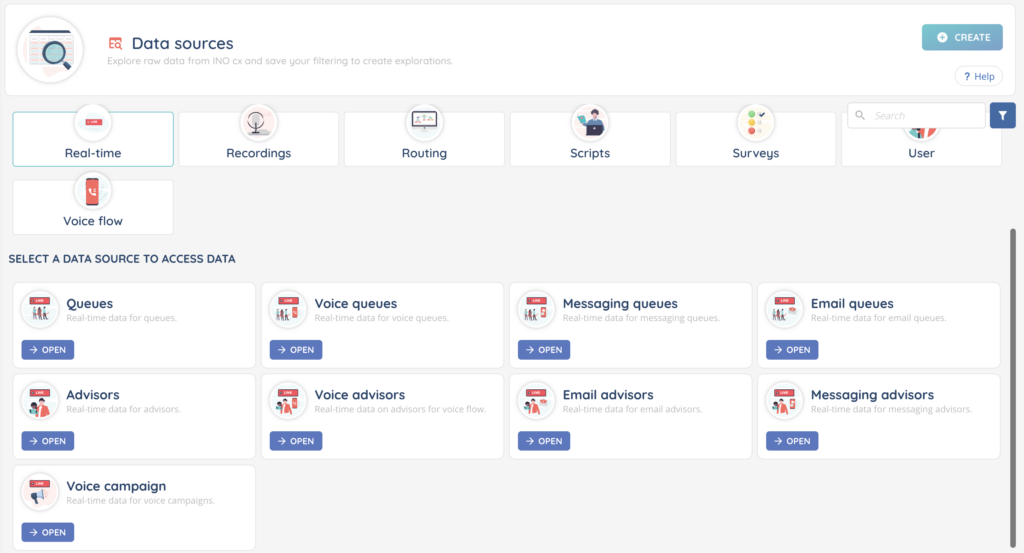Open the Help link
Viewport: 1024px width, 553px height.
[x=978, y=77]
